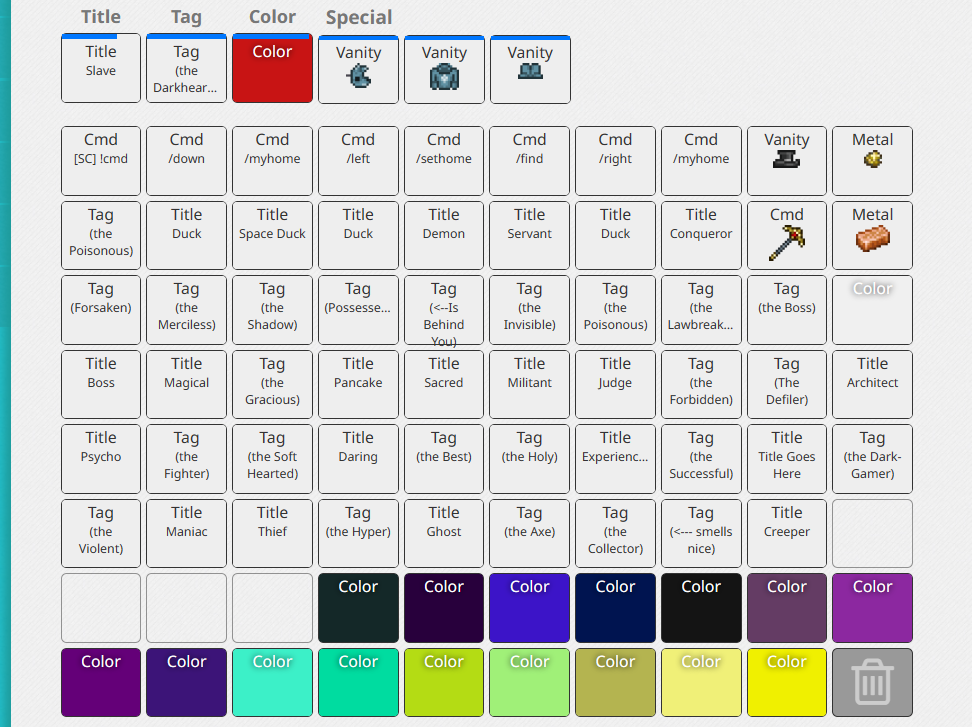Click the equipped Vanity helmet slot
Viewport: 972px width, 727px height.
pyautogui.click(x=358, y=69)
